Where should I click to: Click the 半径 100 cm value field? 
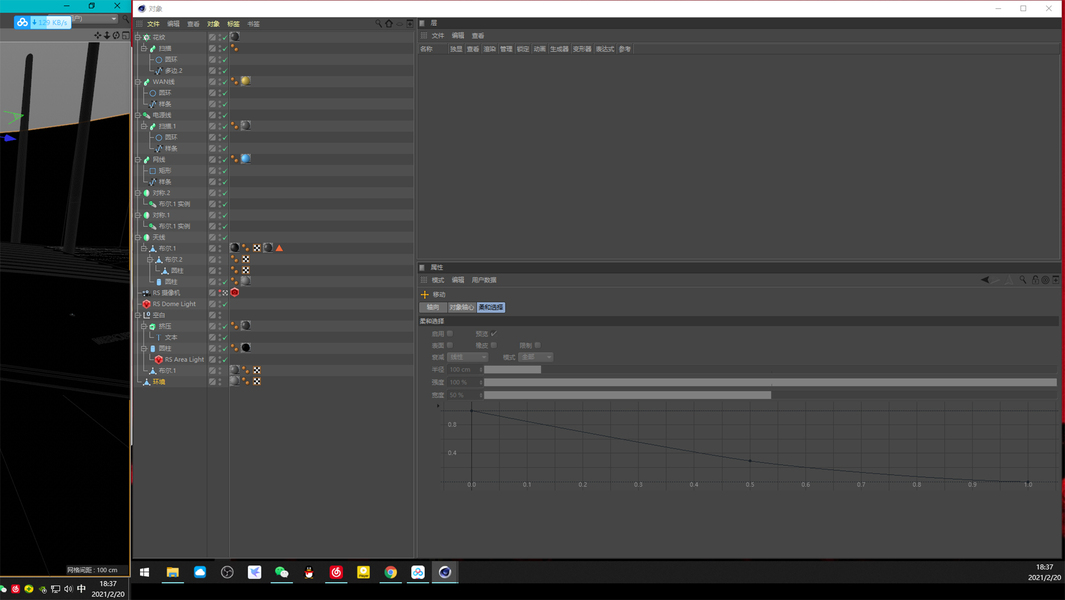tap(464, 370)
